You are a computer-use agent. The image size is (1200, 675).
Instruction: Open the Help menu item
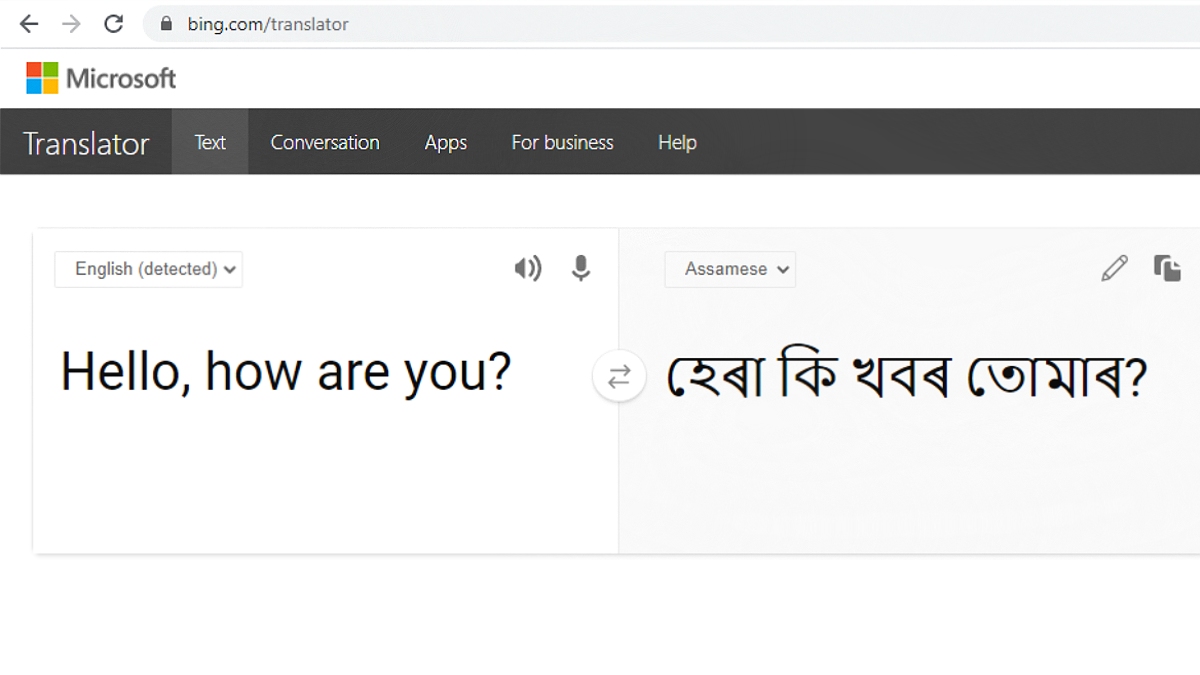pos(677,142)
